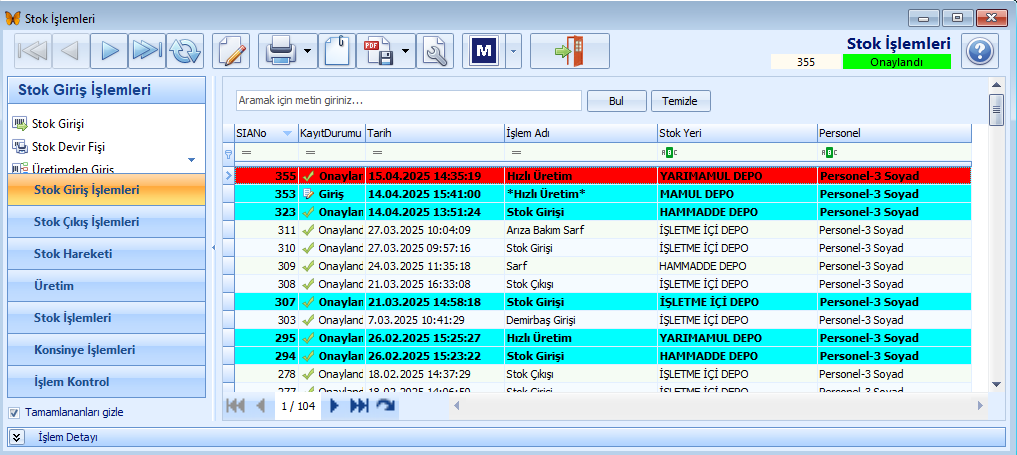Screen dimensions: 1017x455
Task: Expand the İşlem Detayı panel
Action: pos(18,438)
